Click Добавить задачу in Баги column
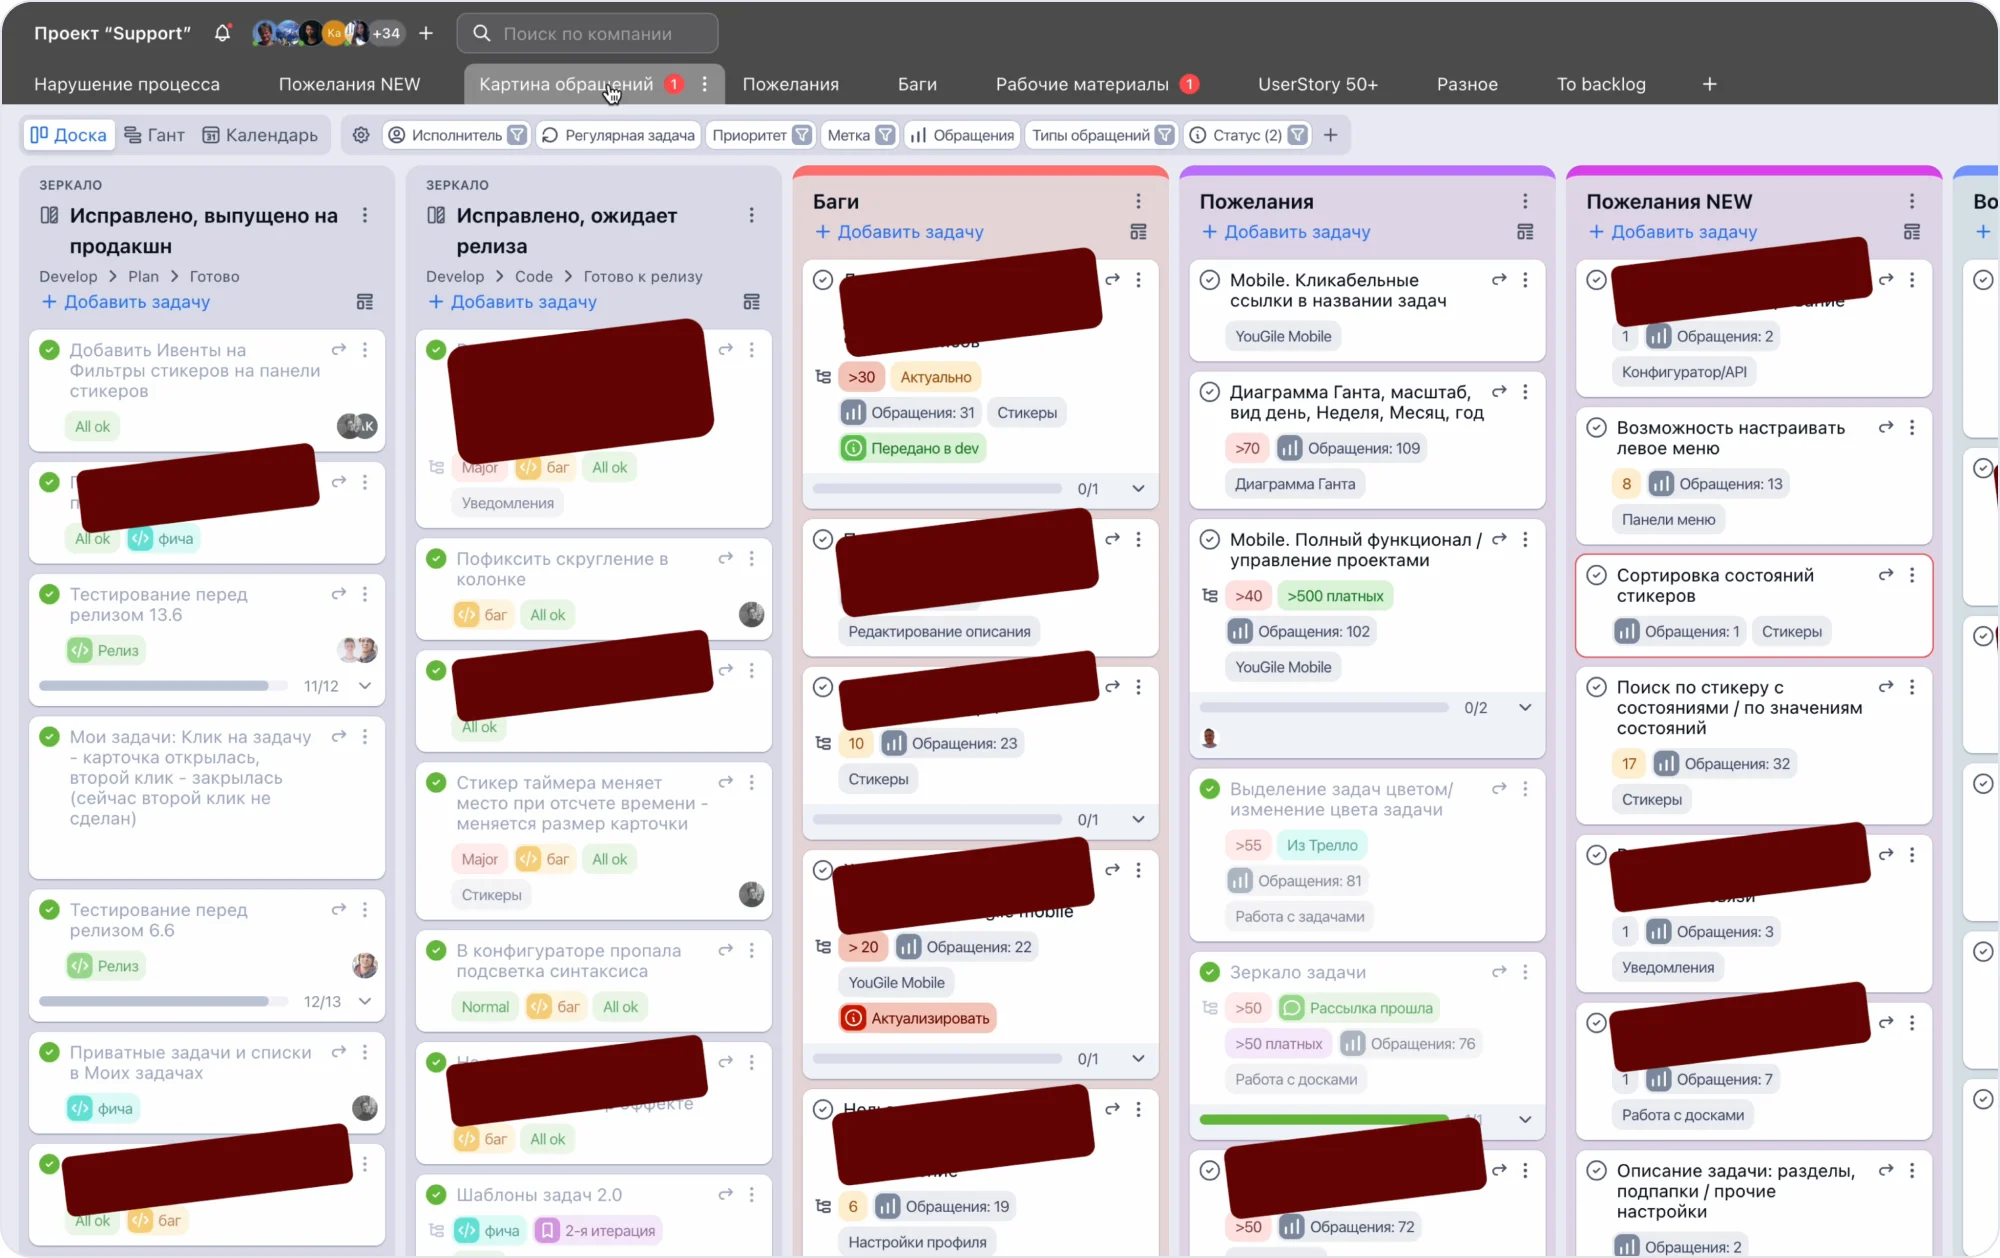2000x1258 pixels. tap(909, 232)
